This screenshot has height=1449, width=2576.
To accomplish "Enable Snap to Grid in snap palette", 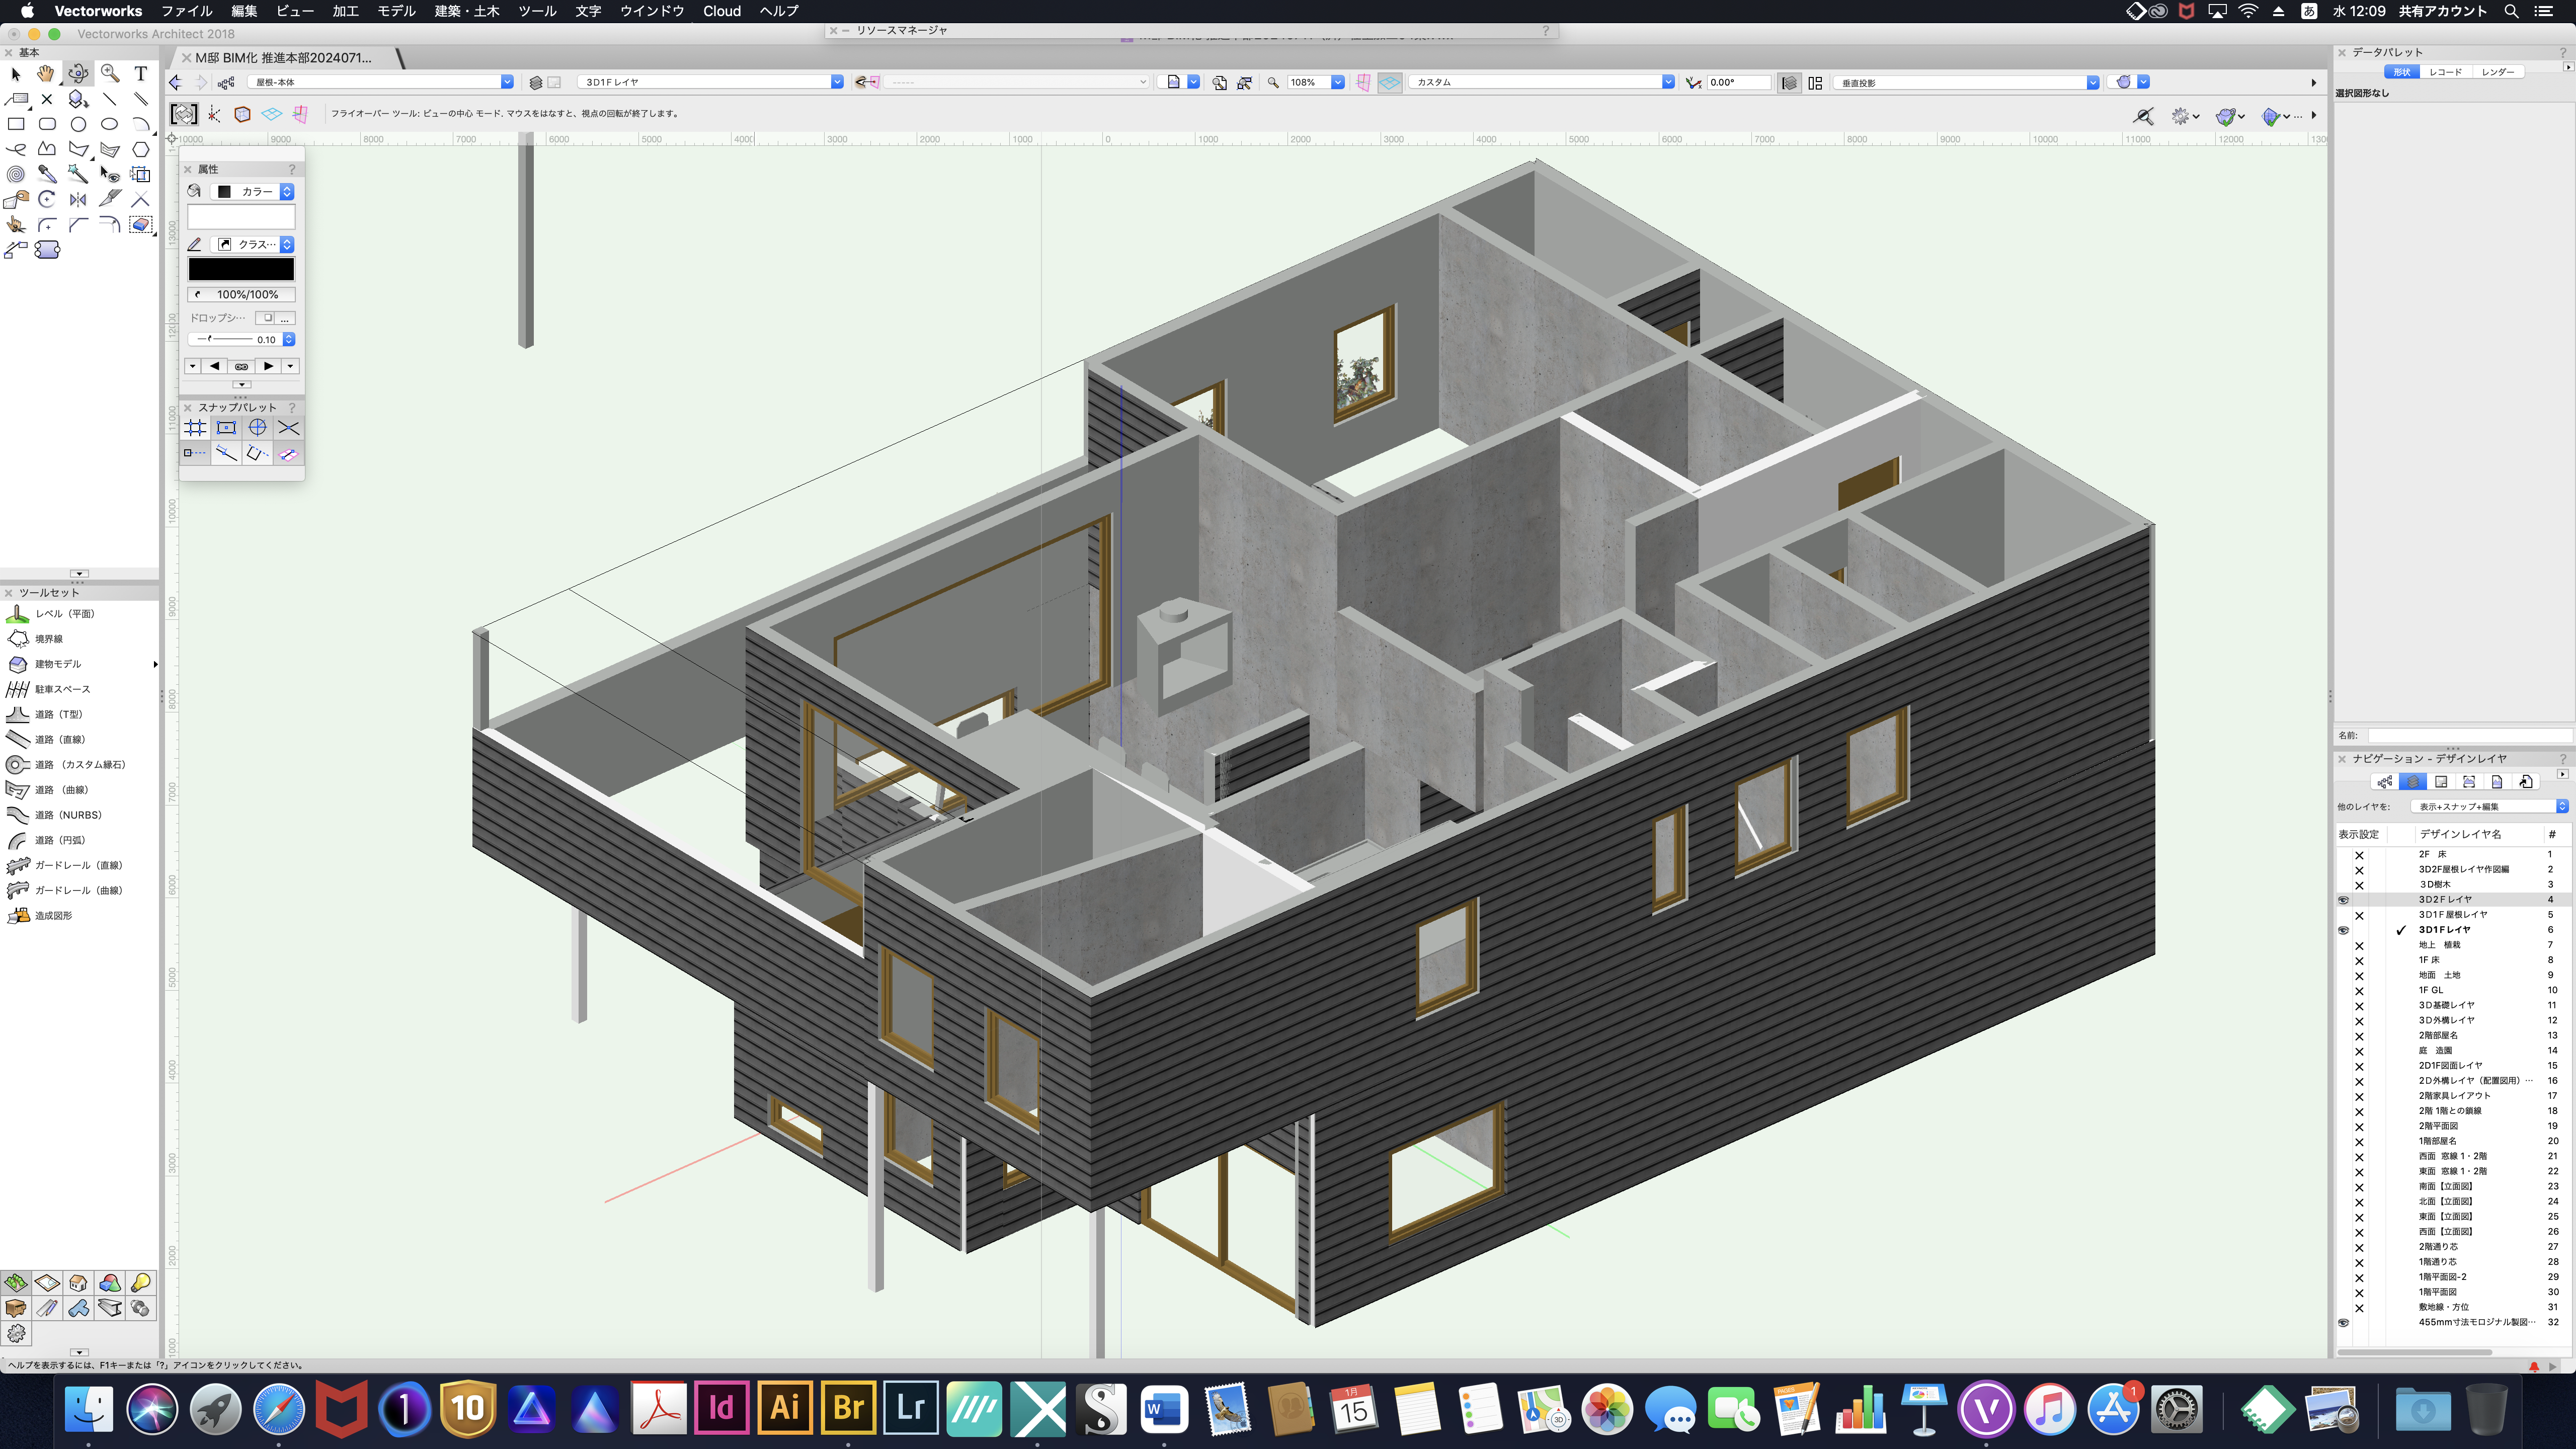I will tap(195, 428).
